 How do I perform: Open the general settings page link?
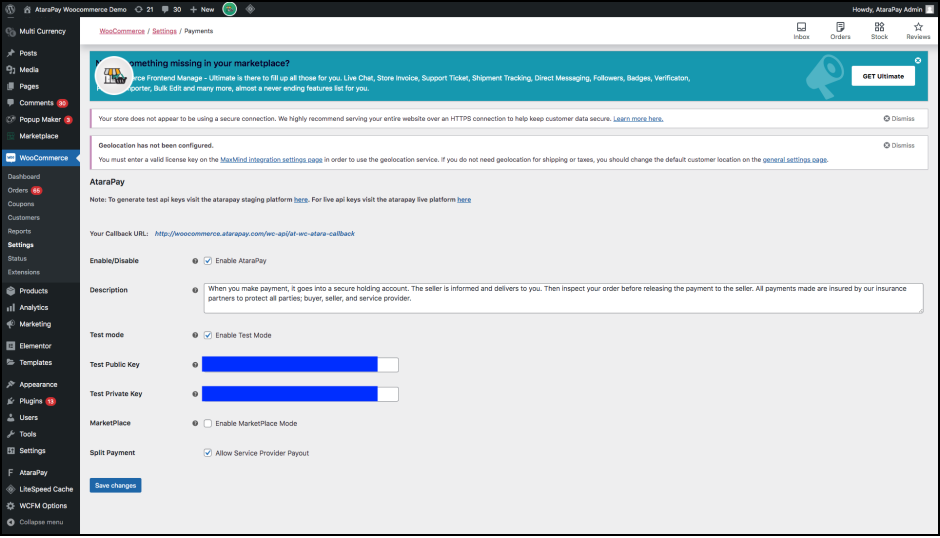tap(794, 160)
